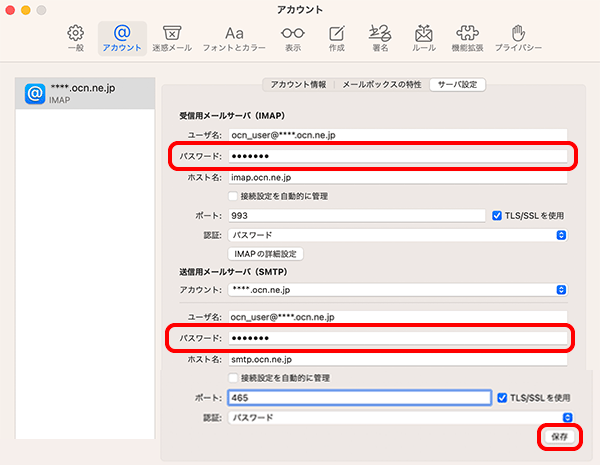Viewport: 600px width, 465px height.
Task: Open the Viewing (表示) preferences
Action: [x=292, y=38]
